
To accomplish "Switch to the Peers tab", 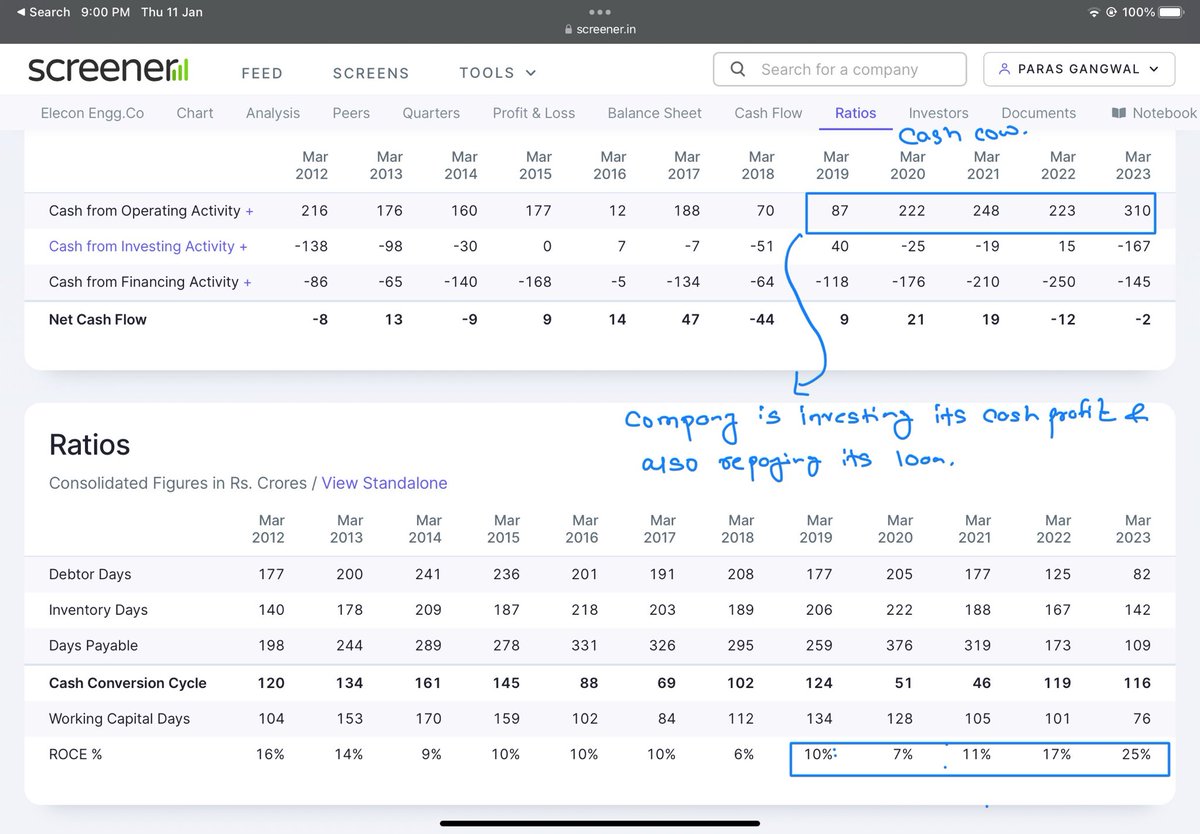I will tap(351, 113).
